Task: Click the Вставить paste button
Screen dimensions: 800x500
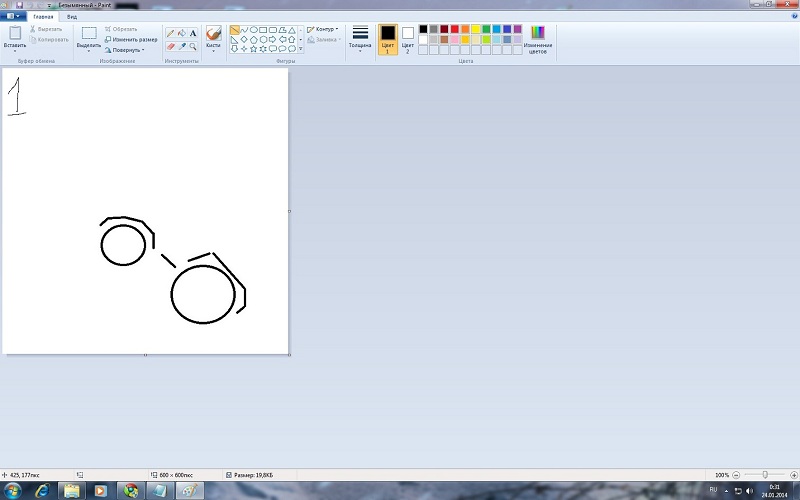Action: point(15,38)
